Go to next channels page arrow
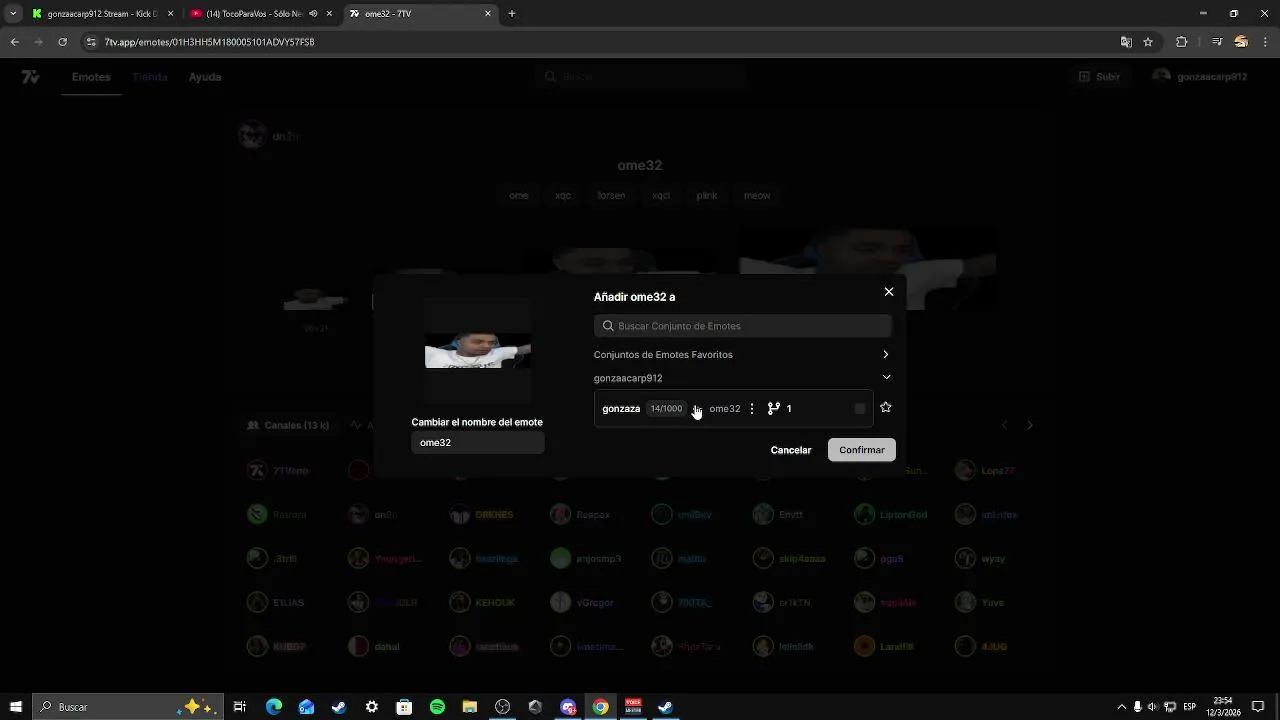 click(1030, 425)
